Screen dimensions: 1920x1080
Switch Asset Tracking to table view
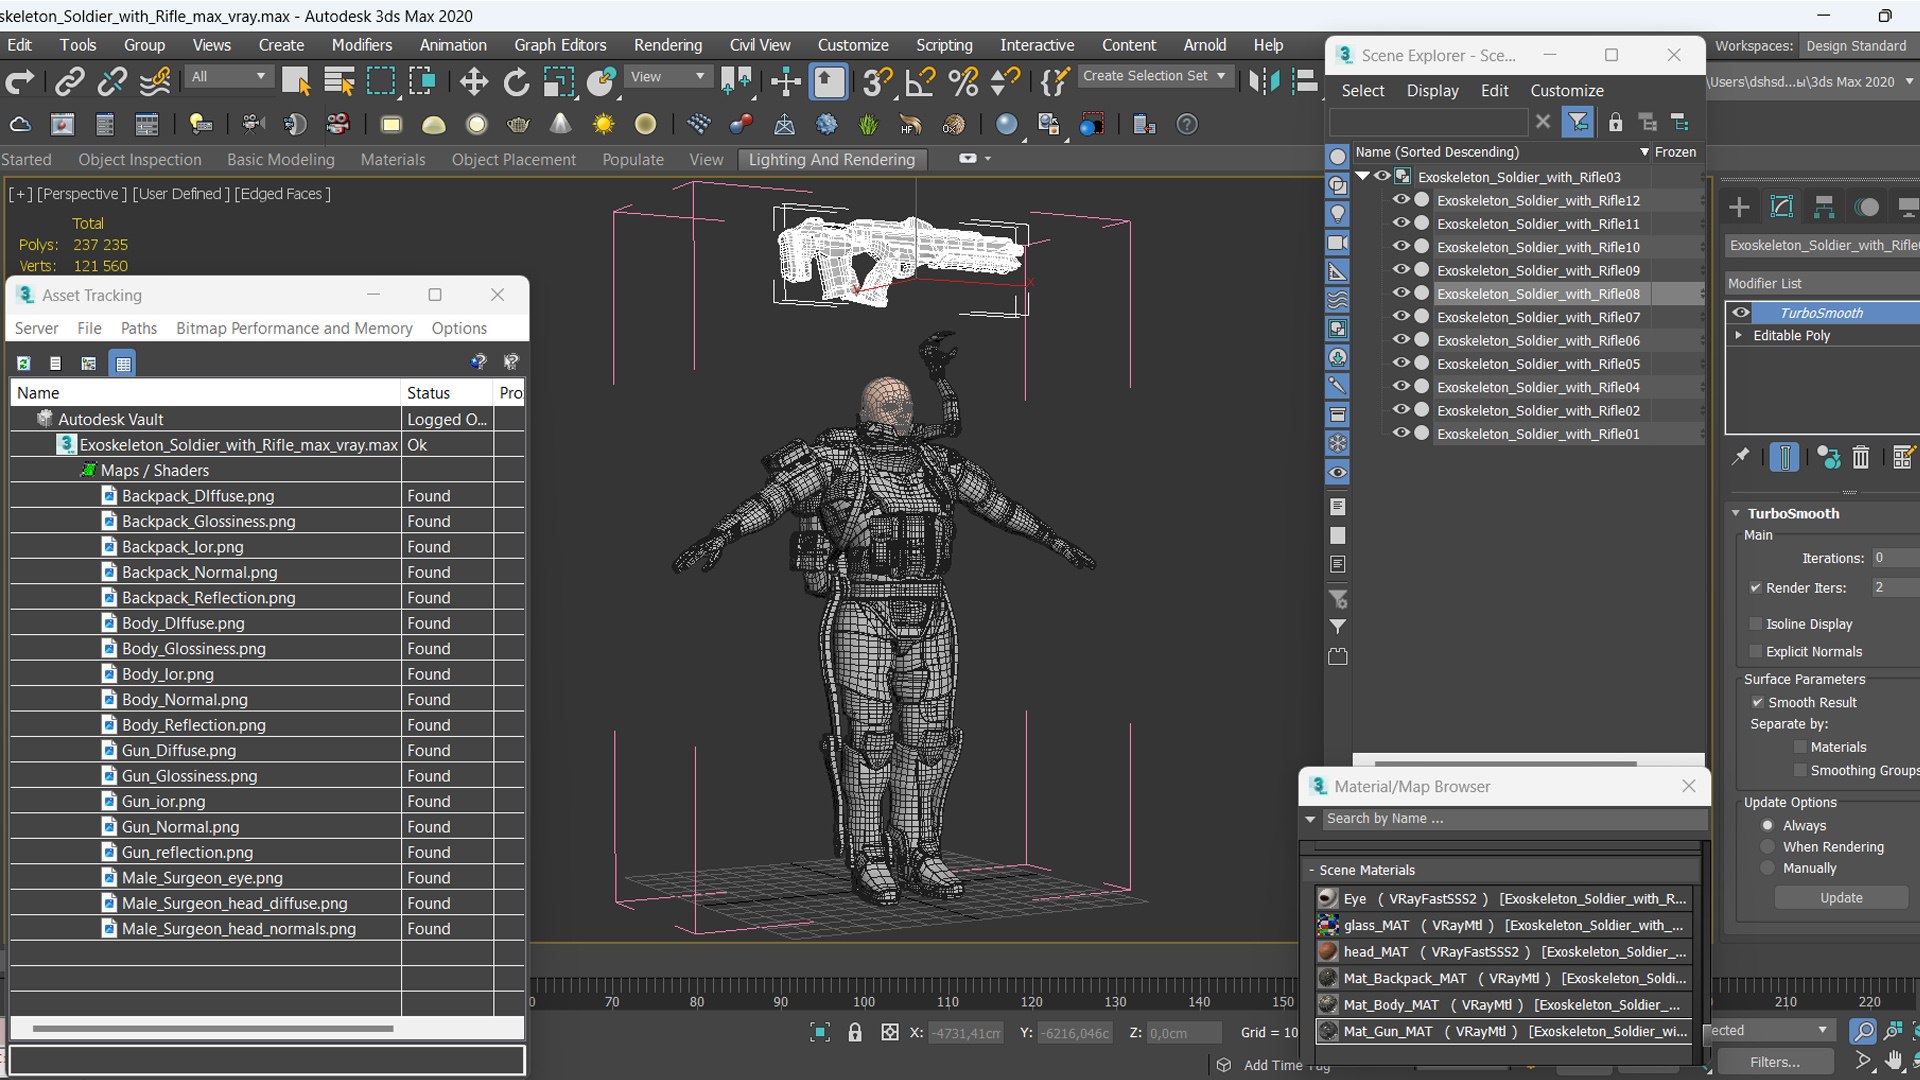123,363
